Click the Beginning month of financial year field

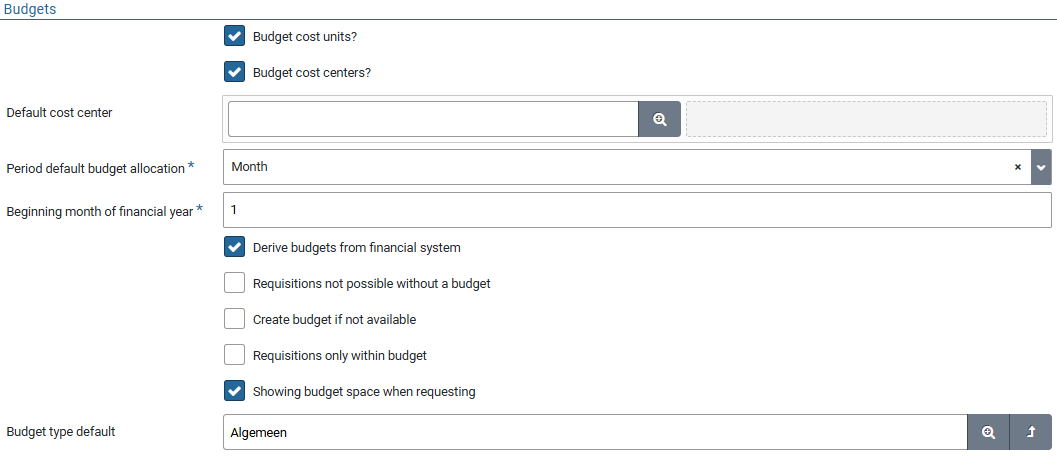point(637,210)
